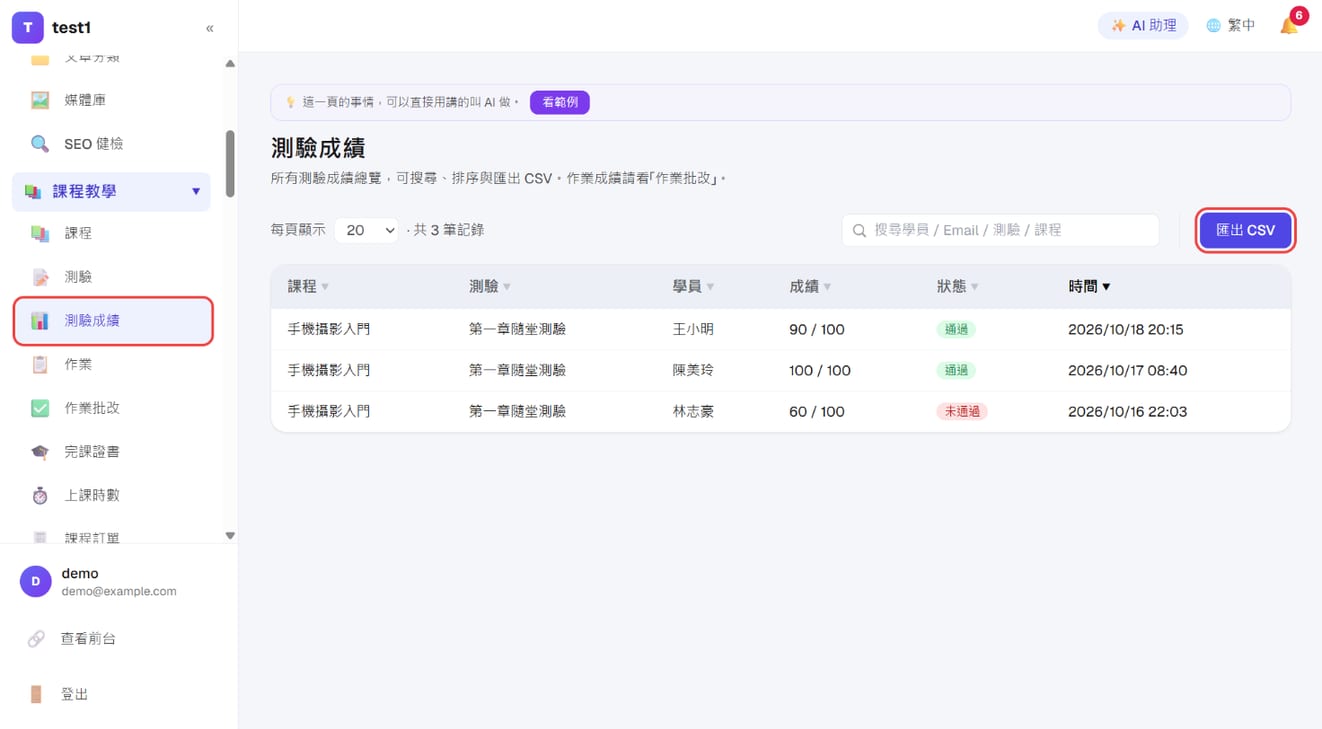Toggle sort on 時間 column
The image size is (1322, 729).
[1089, 287]
